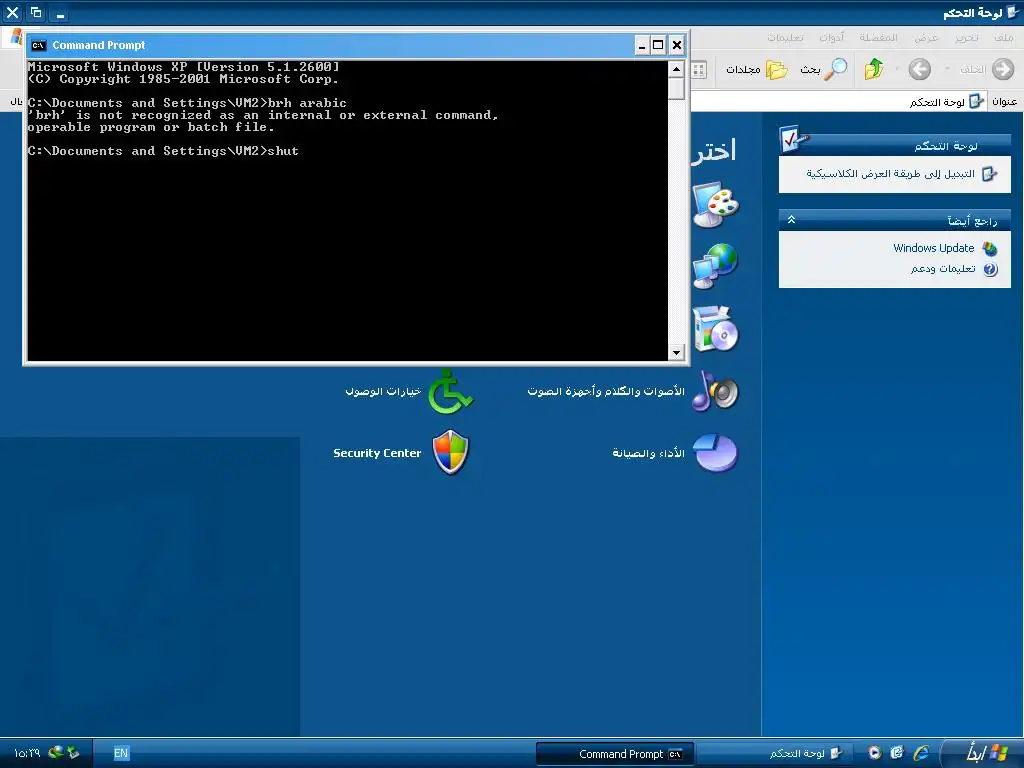Open the تحرير Edit menu
Image resolution: width=1024 pixels, height=768 pixels.
[x=967, y=38]
